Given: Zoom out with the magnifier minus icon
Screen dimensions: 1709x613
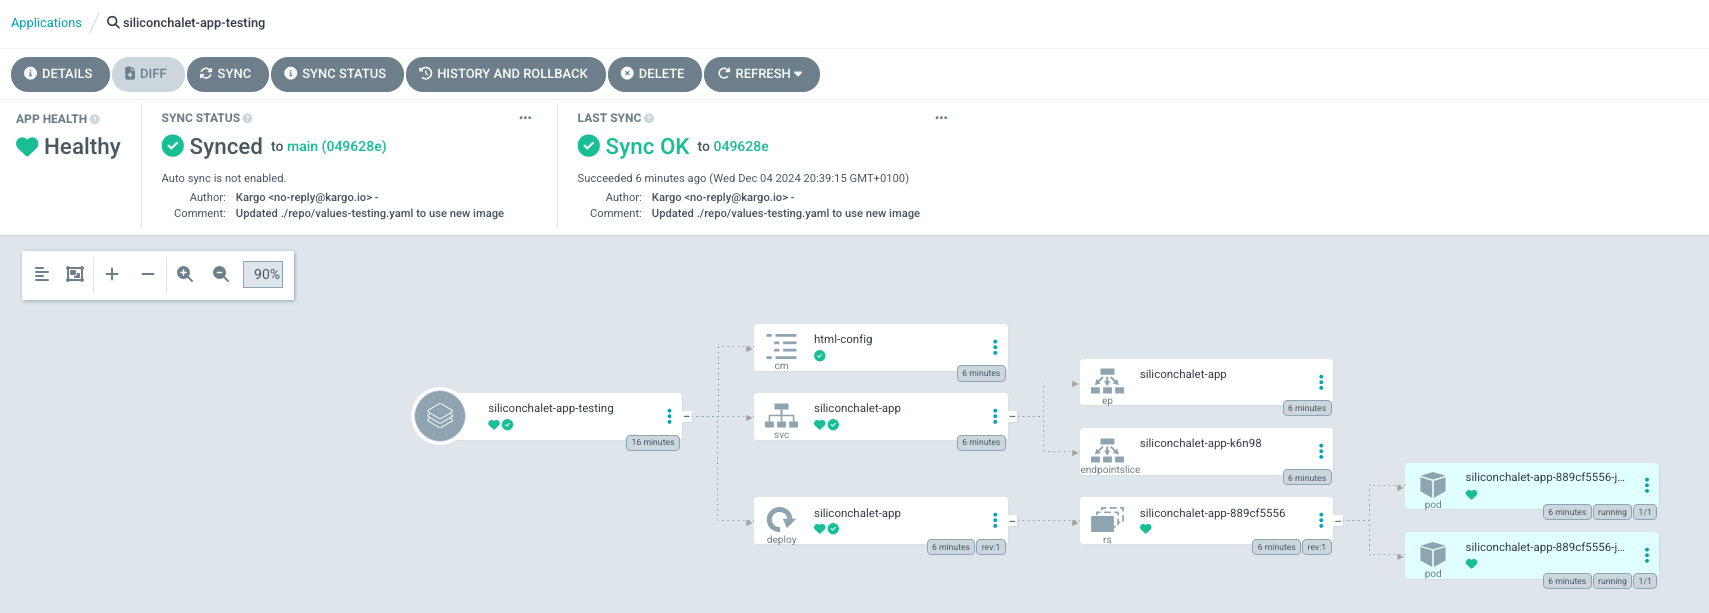Looking at the screenshot, I should [221, 274].
